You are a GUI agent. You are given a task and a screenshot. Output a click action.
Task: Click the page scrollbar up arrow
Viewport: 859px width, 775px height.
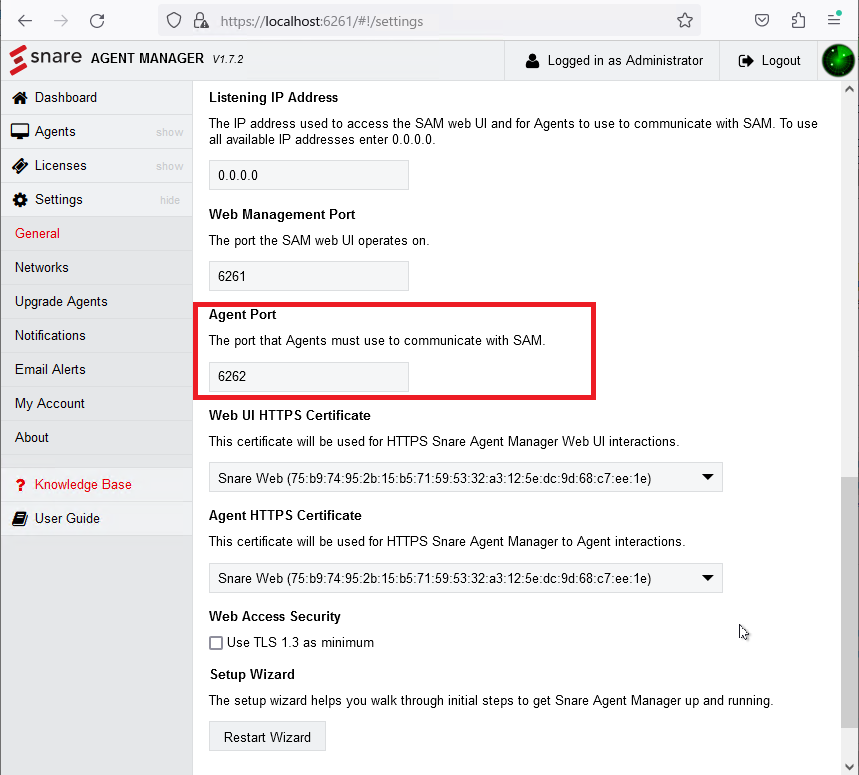pyautogui.click(x=849, y=89)
